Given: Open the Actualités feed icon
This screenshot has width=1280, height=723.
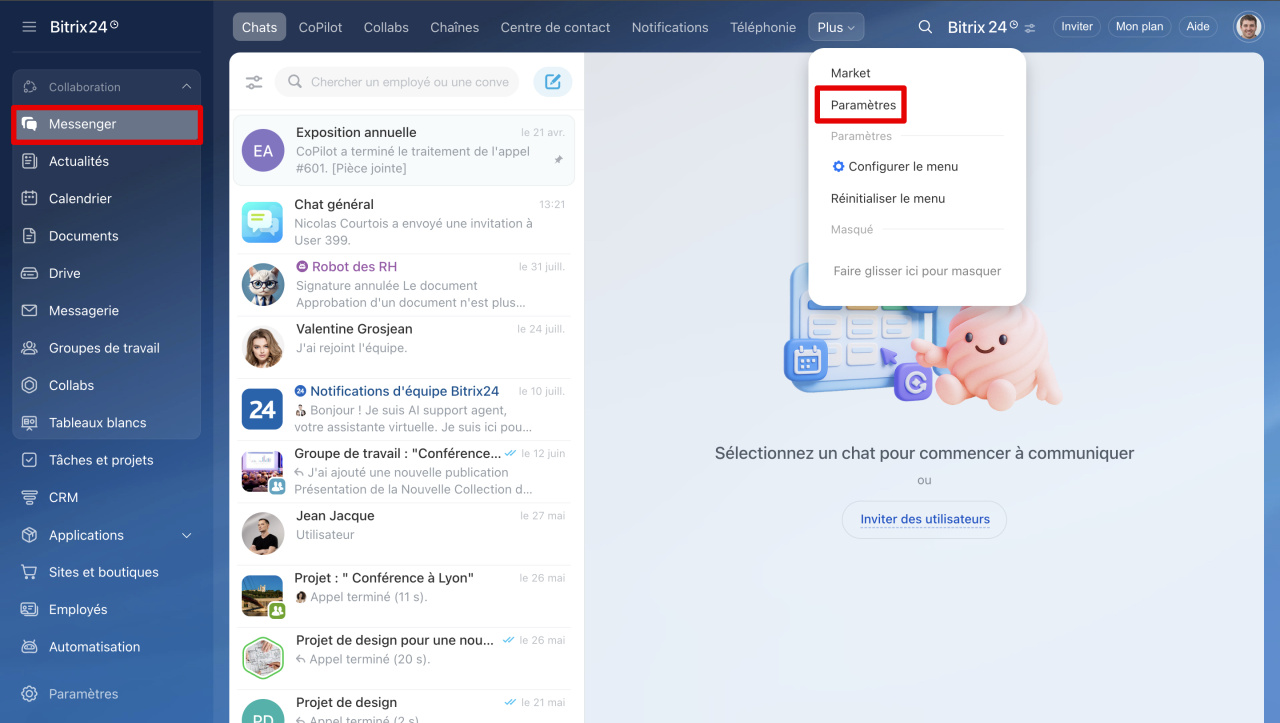Looking at the screenshot, I should click(30, 161).
